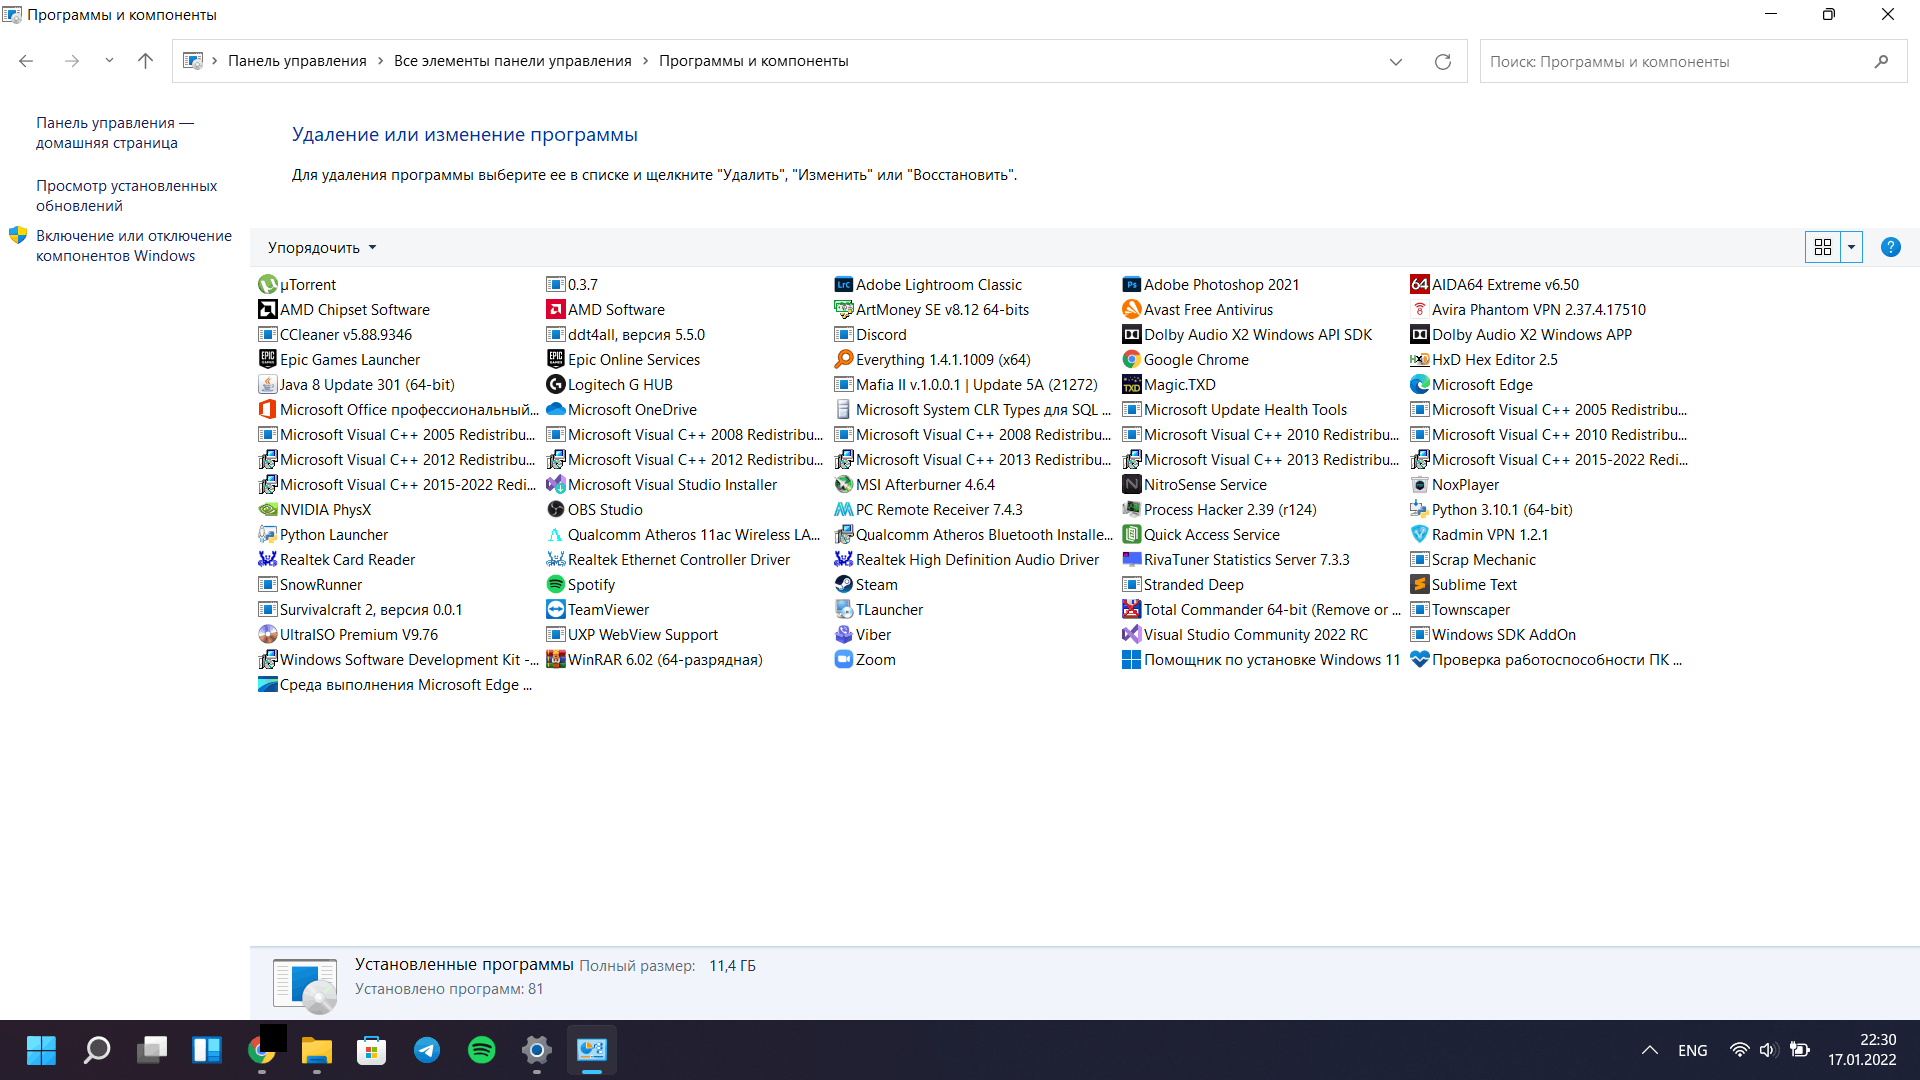Select the Sublime Text icon

pos(1419,585)
